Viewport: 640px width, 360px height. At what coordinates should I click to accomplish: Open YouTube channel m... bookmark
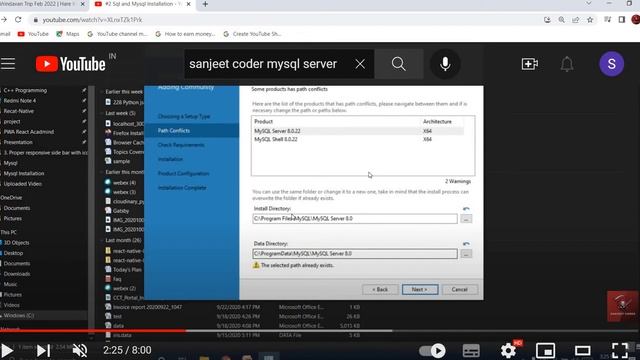[117, 34]
